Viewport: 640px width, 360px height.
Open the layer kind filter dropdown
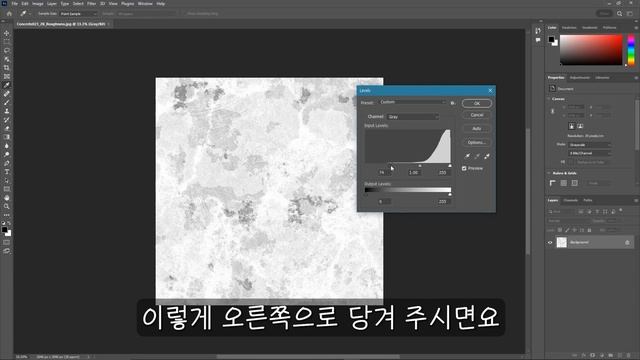562,211
